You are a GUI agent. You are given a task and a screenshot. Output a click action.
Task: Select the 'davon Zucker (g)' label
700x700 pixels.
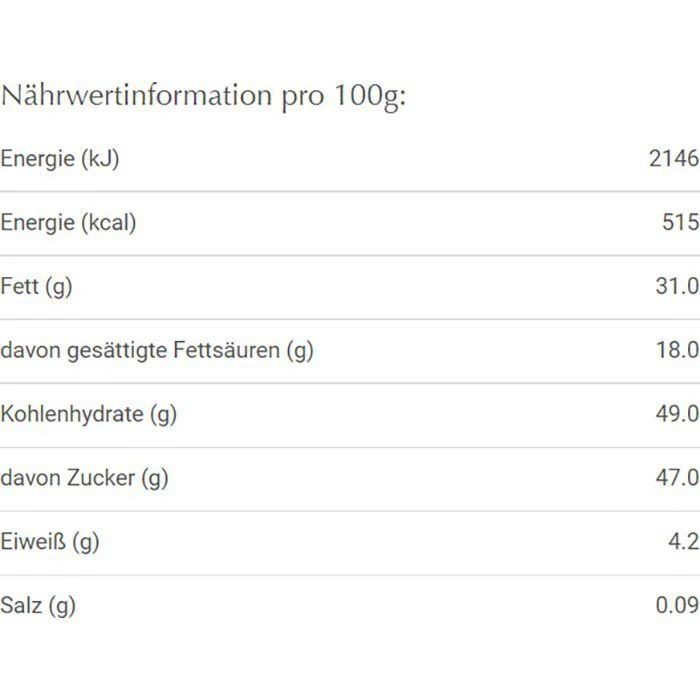point(84,478)
